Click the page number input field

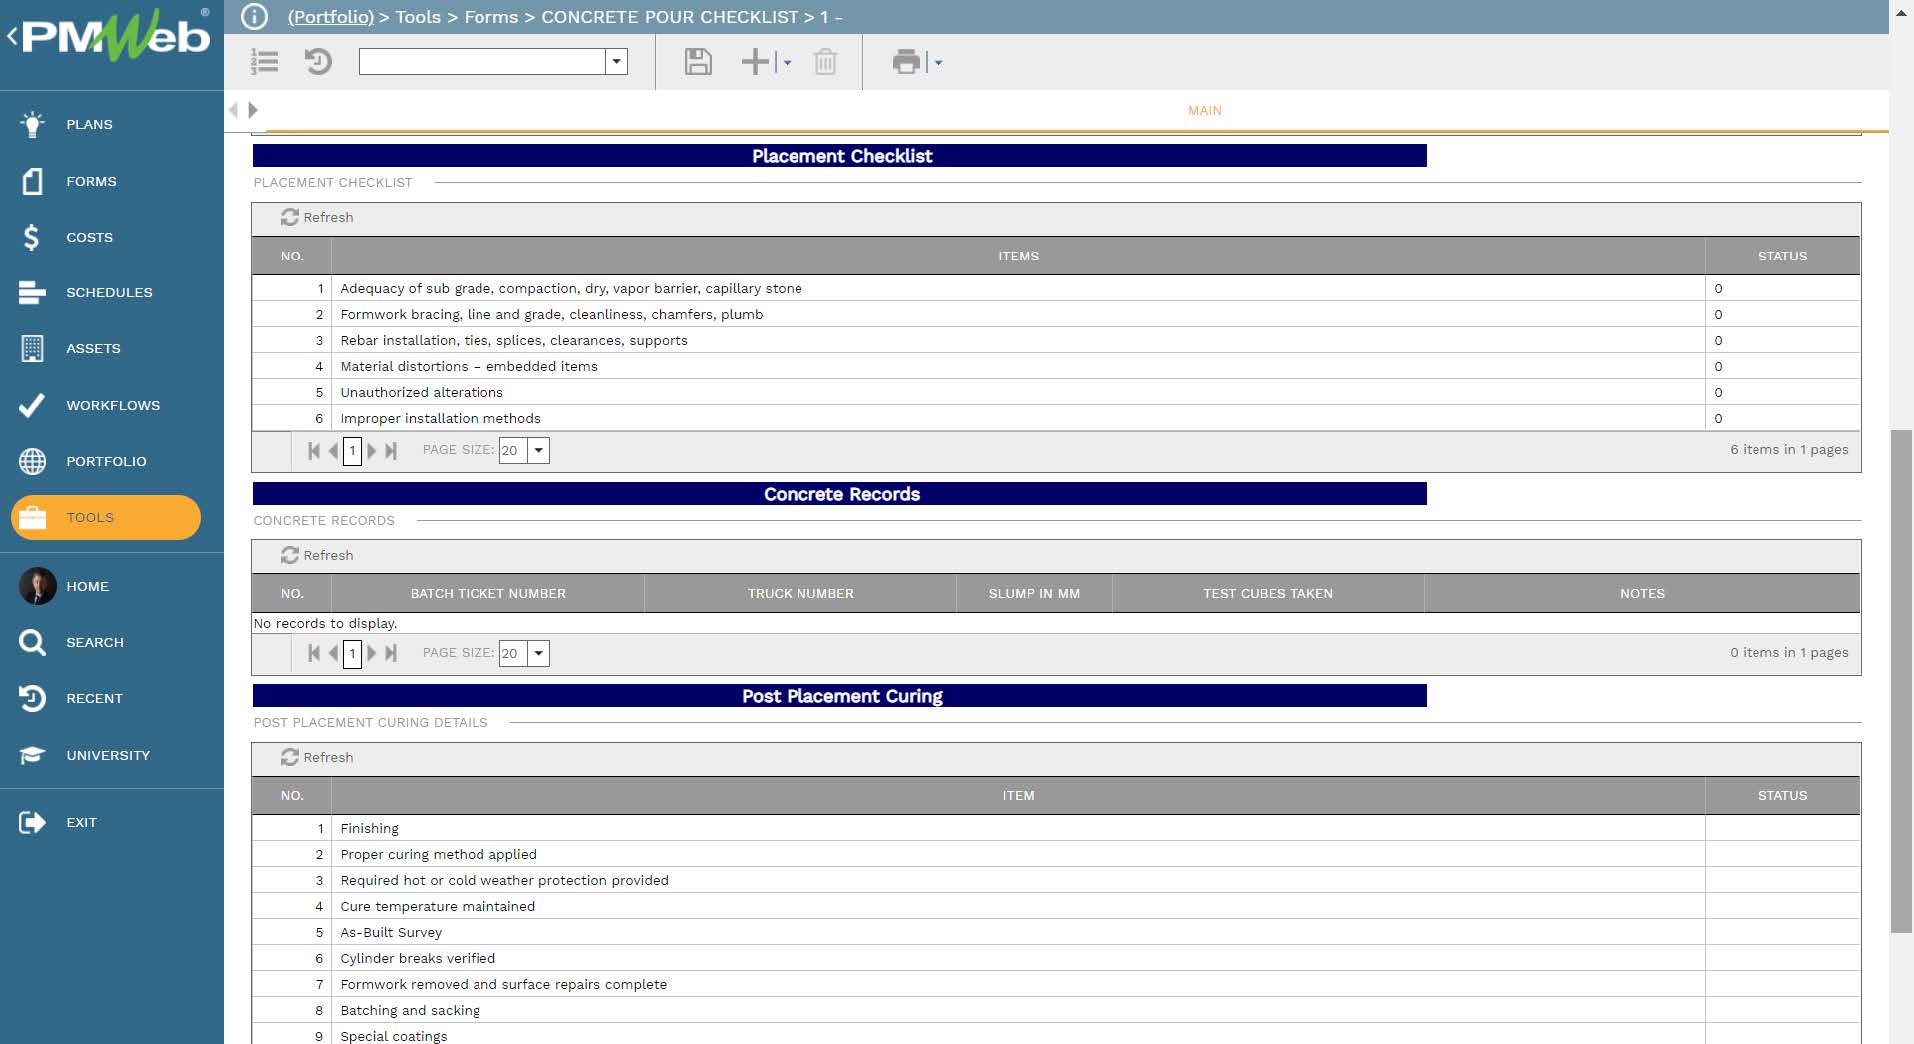pos(352,450)
